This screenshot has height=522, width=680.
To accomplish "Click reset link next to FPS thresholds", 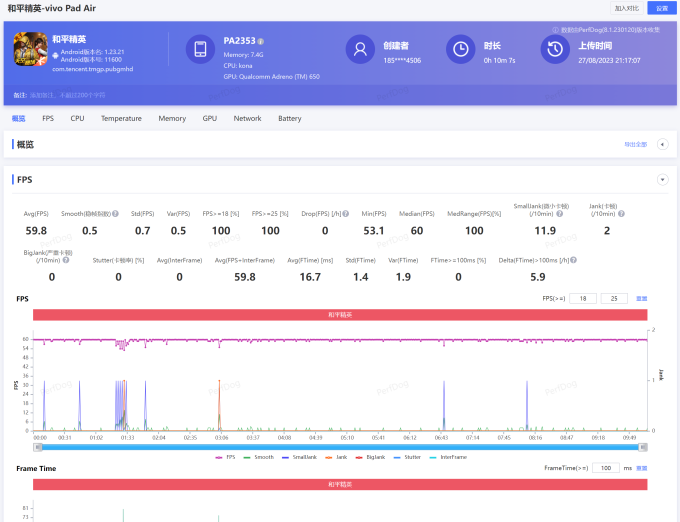I will (x=641, y=299).
